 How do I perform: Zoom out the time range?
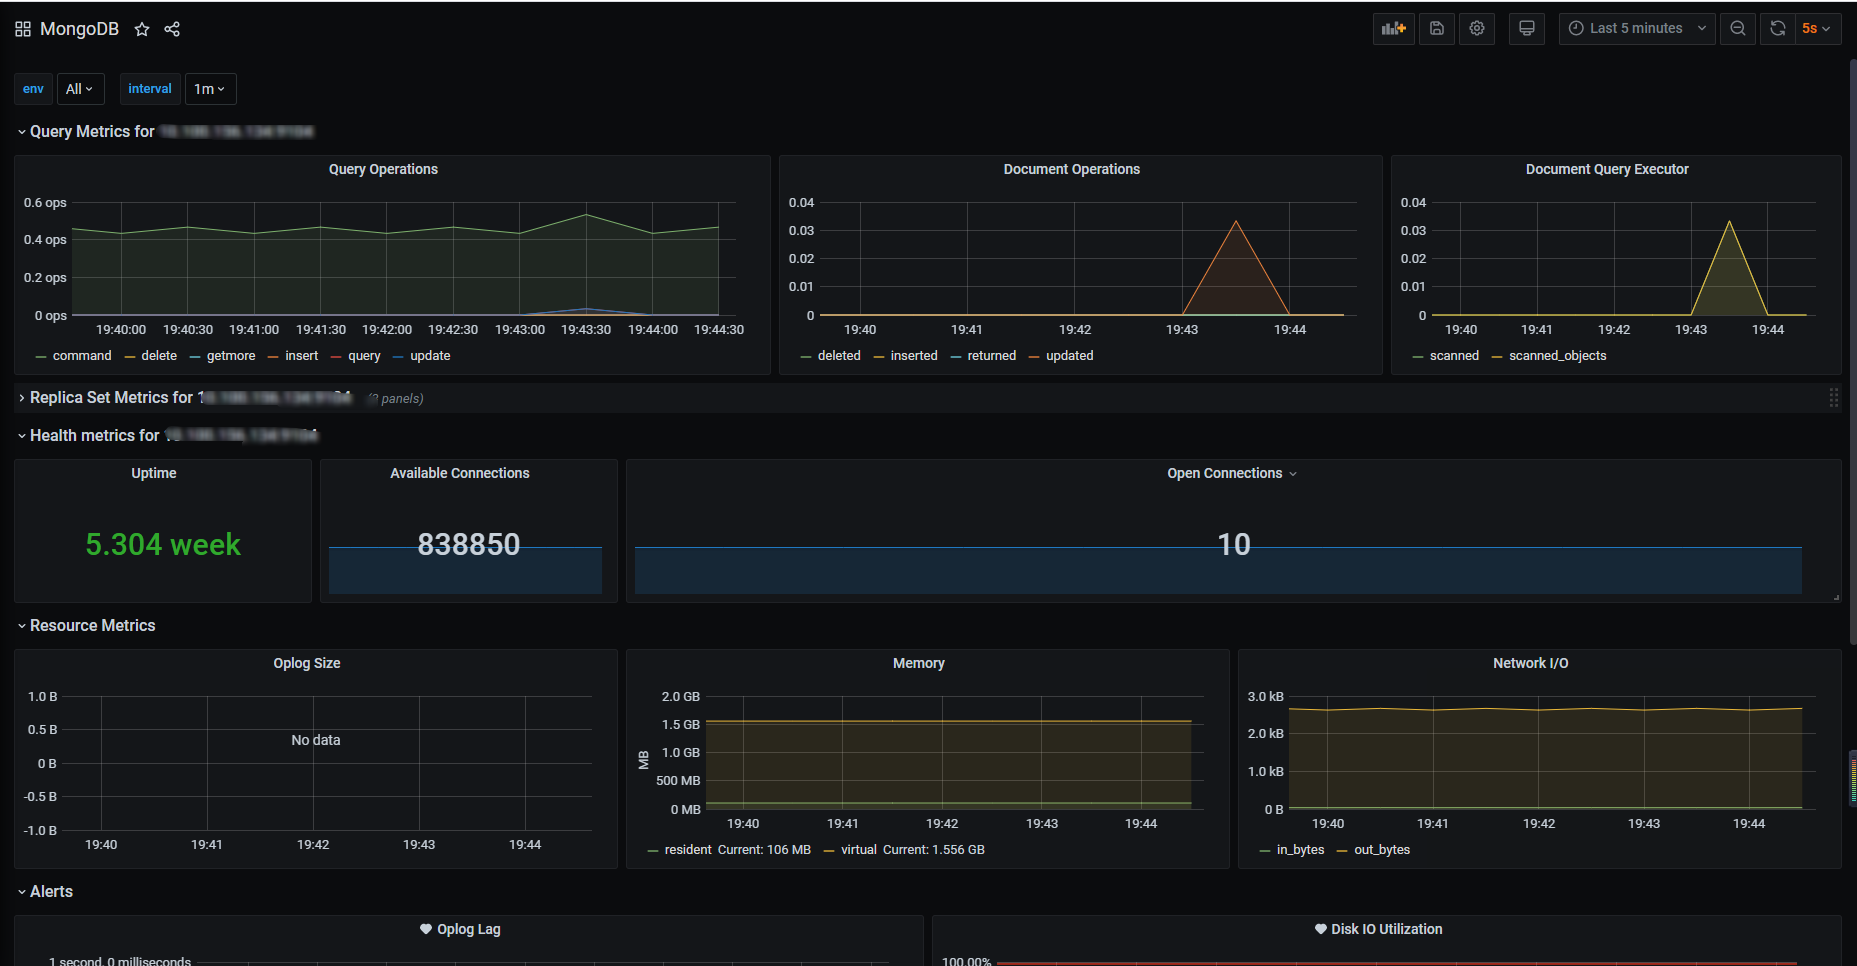tap(1738, 28)
